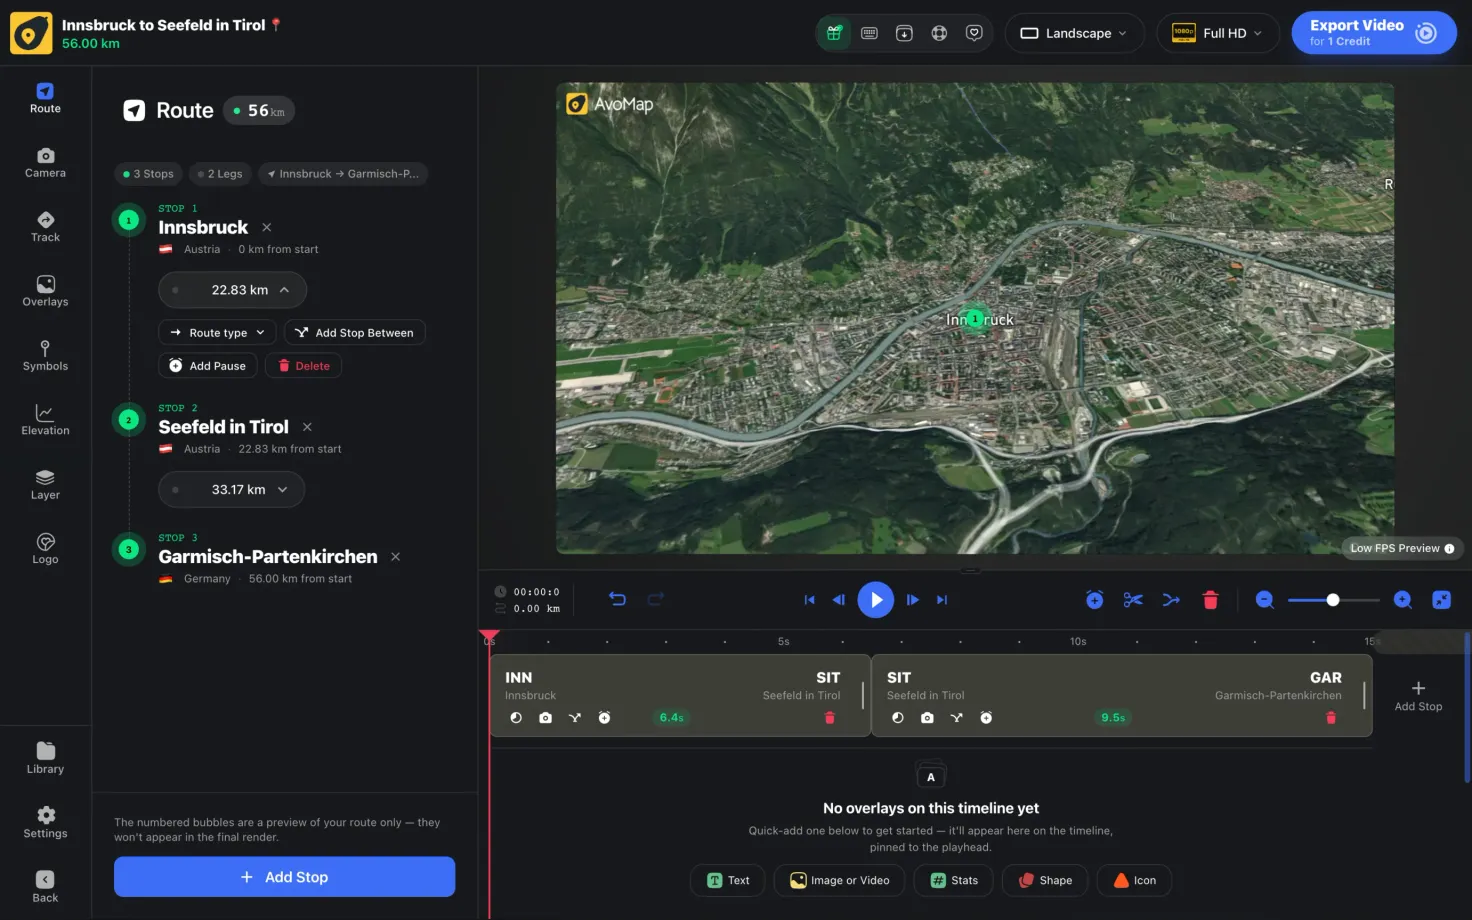Viewport: 1472px width, 920px height.
Task: Collapse the 22.83 km leg details
Action: coord(232,290)
